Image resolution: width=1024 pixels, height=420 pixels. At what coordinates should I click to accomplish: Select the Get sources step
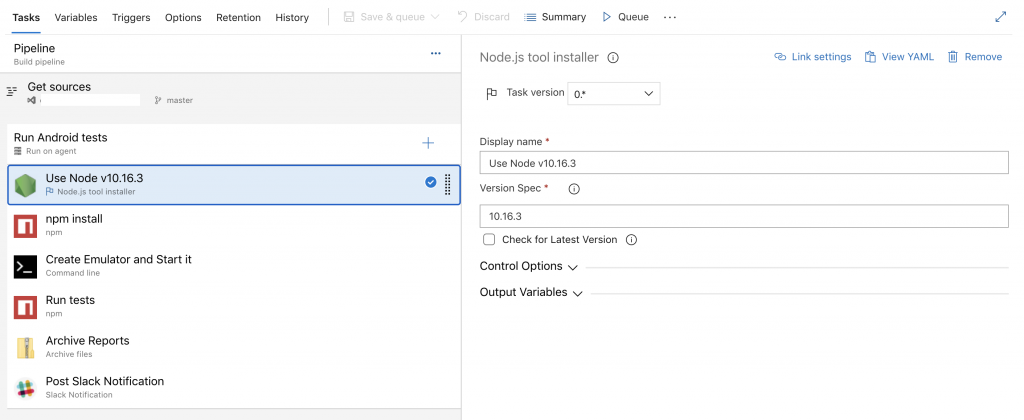231,93
